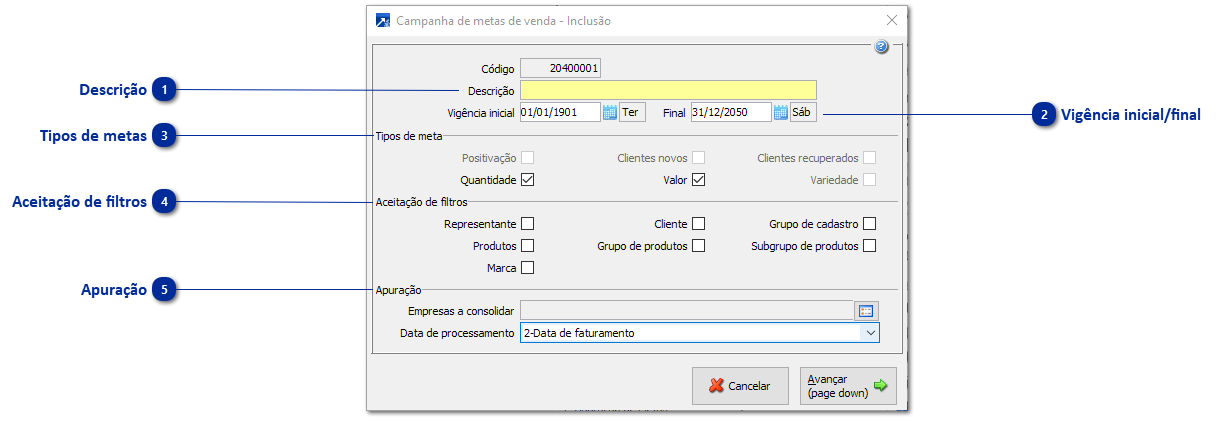Click the Ter weekday button

tap(632, 113)
